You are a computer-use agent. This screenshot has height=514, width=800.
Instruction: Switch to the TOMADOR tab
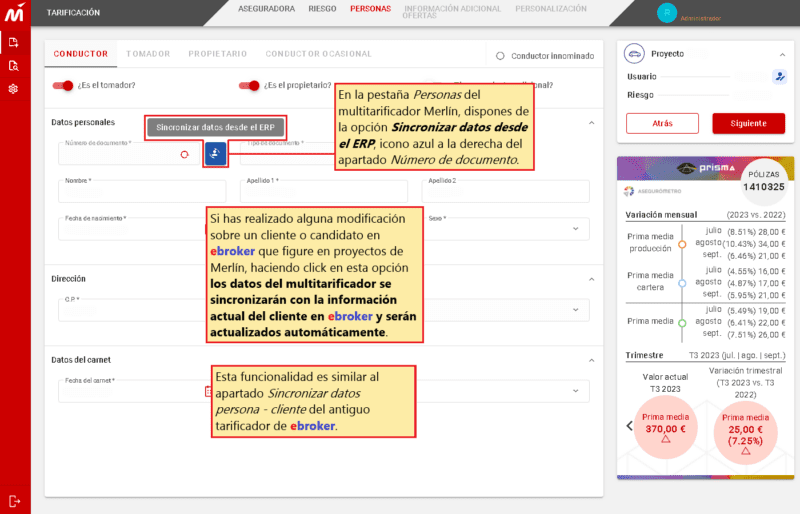click(148, 54)
